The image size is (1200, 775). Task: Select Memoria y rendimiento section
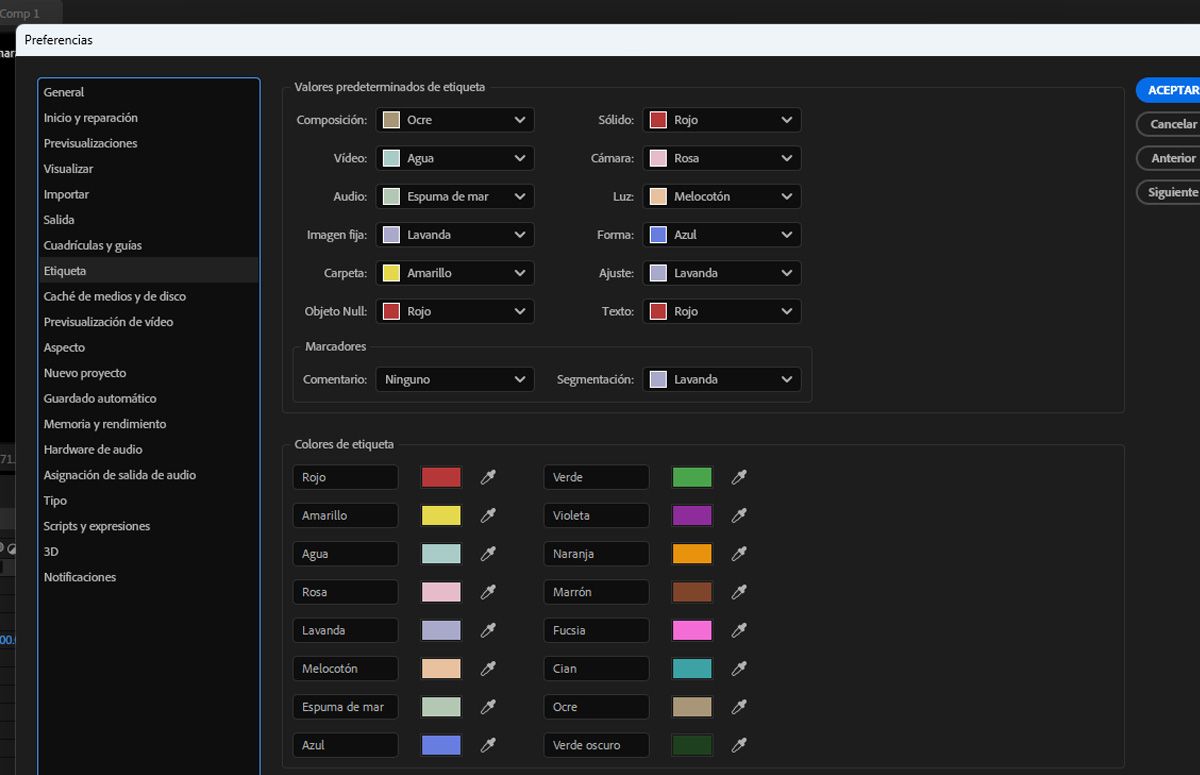tap(149, 424)
